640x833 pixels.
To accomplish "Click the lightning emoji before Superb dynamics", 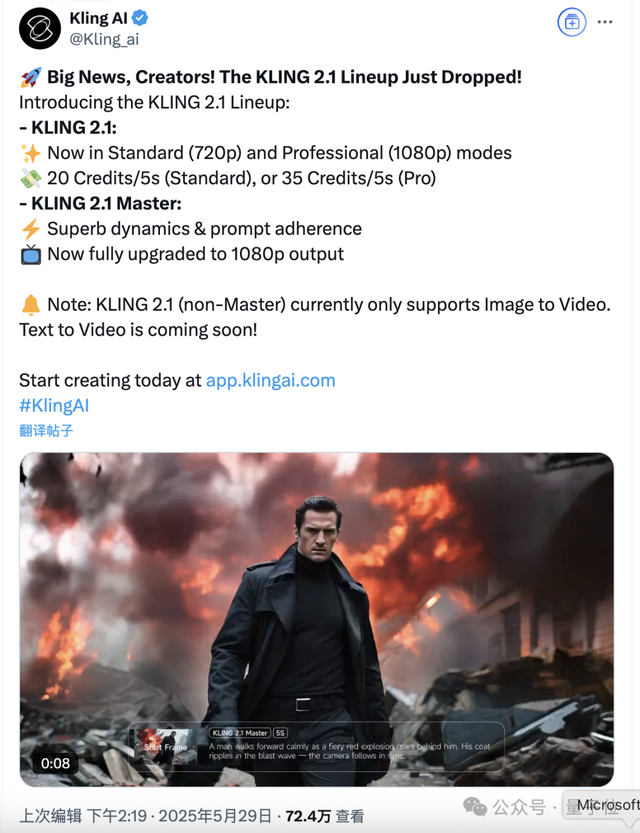I will point(30,229).
